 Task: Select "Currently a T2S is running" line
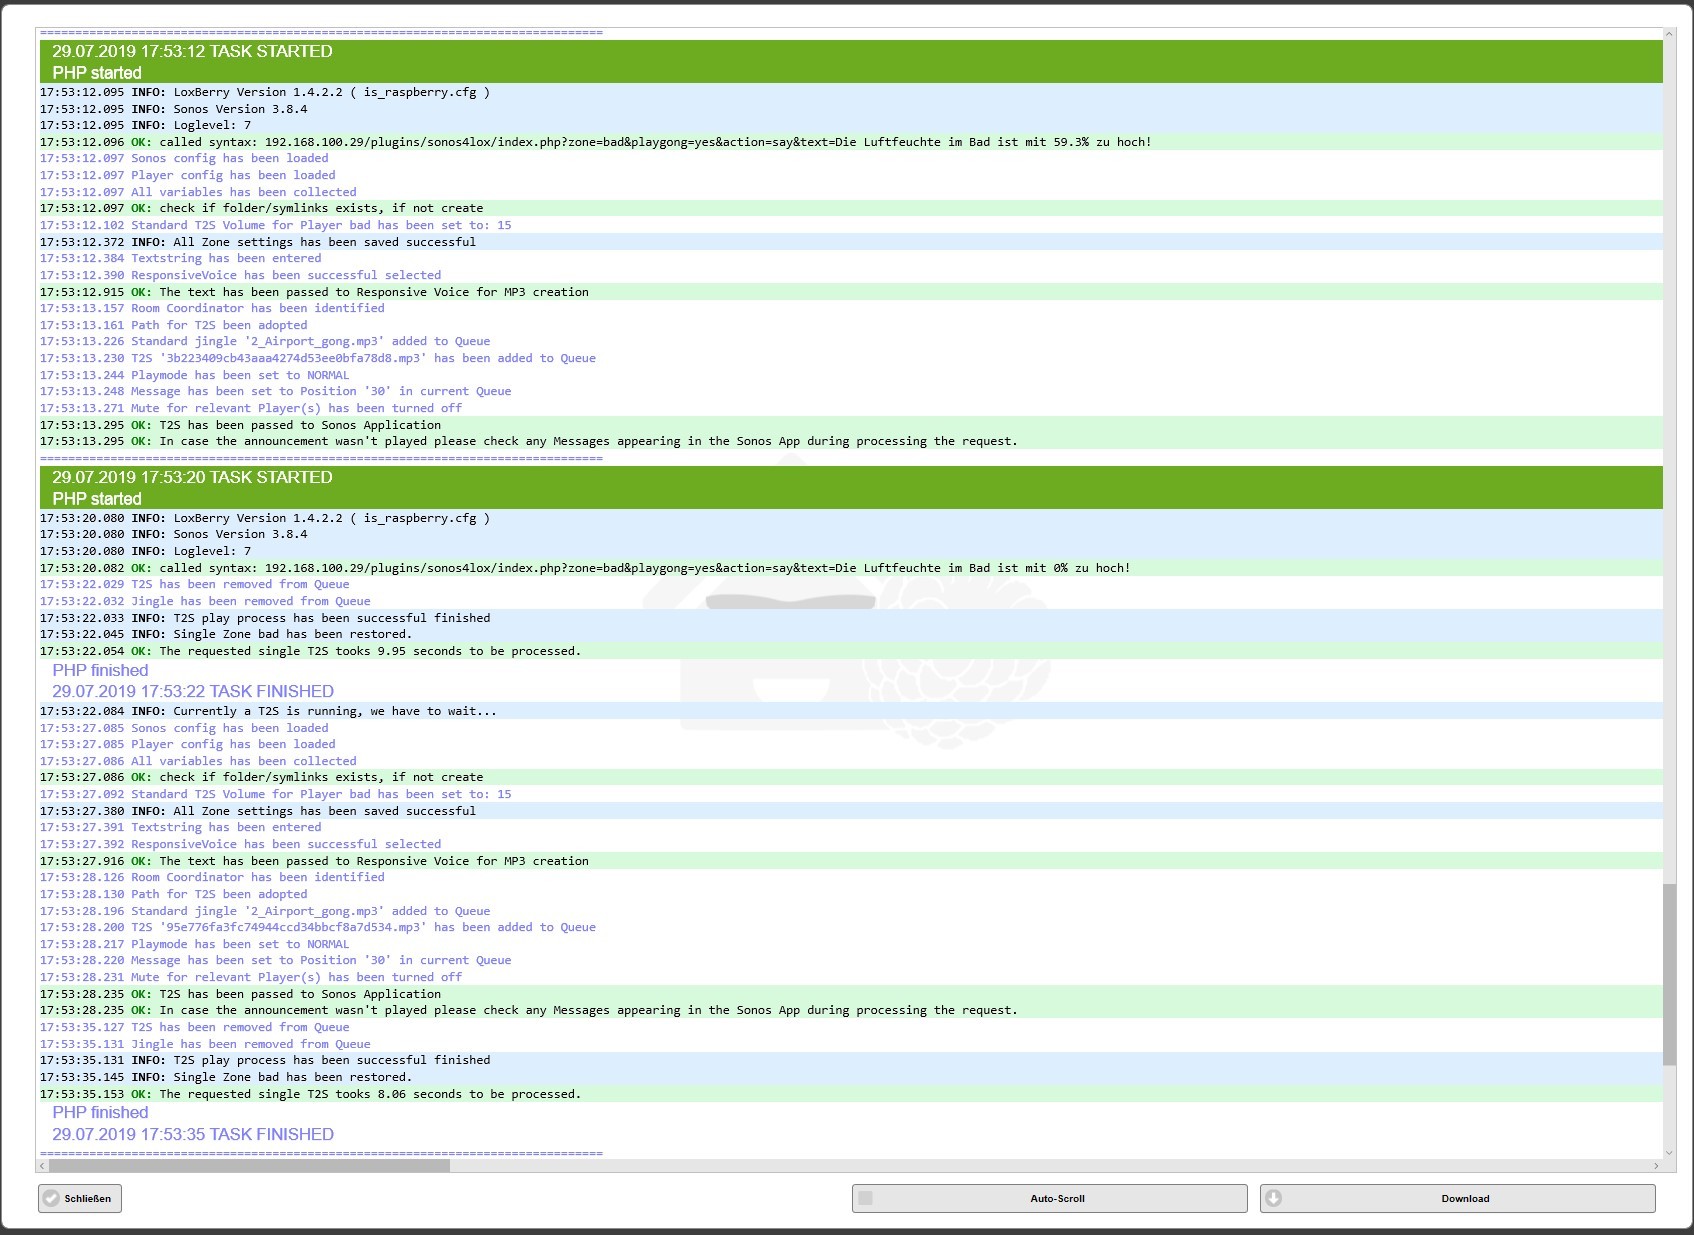coord(851,711)
